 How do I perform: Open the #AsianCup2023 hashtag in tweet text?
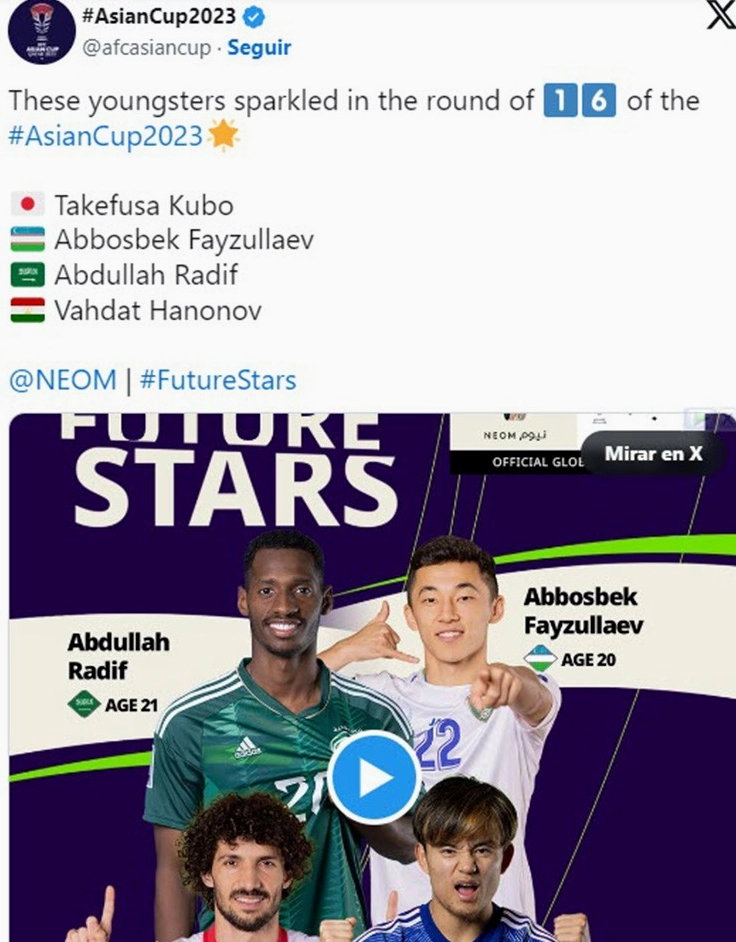click(x=105, y=136)
